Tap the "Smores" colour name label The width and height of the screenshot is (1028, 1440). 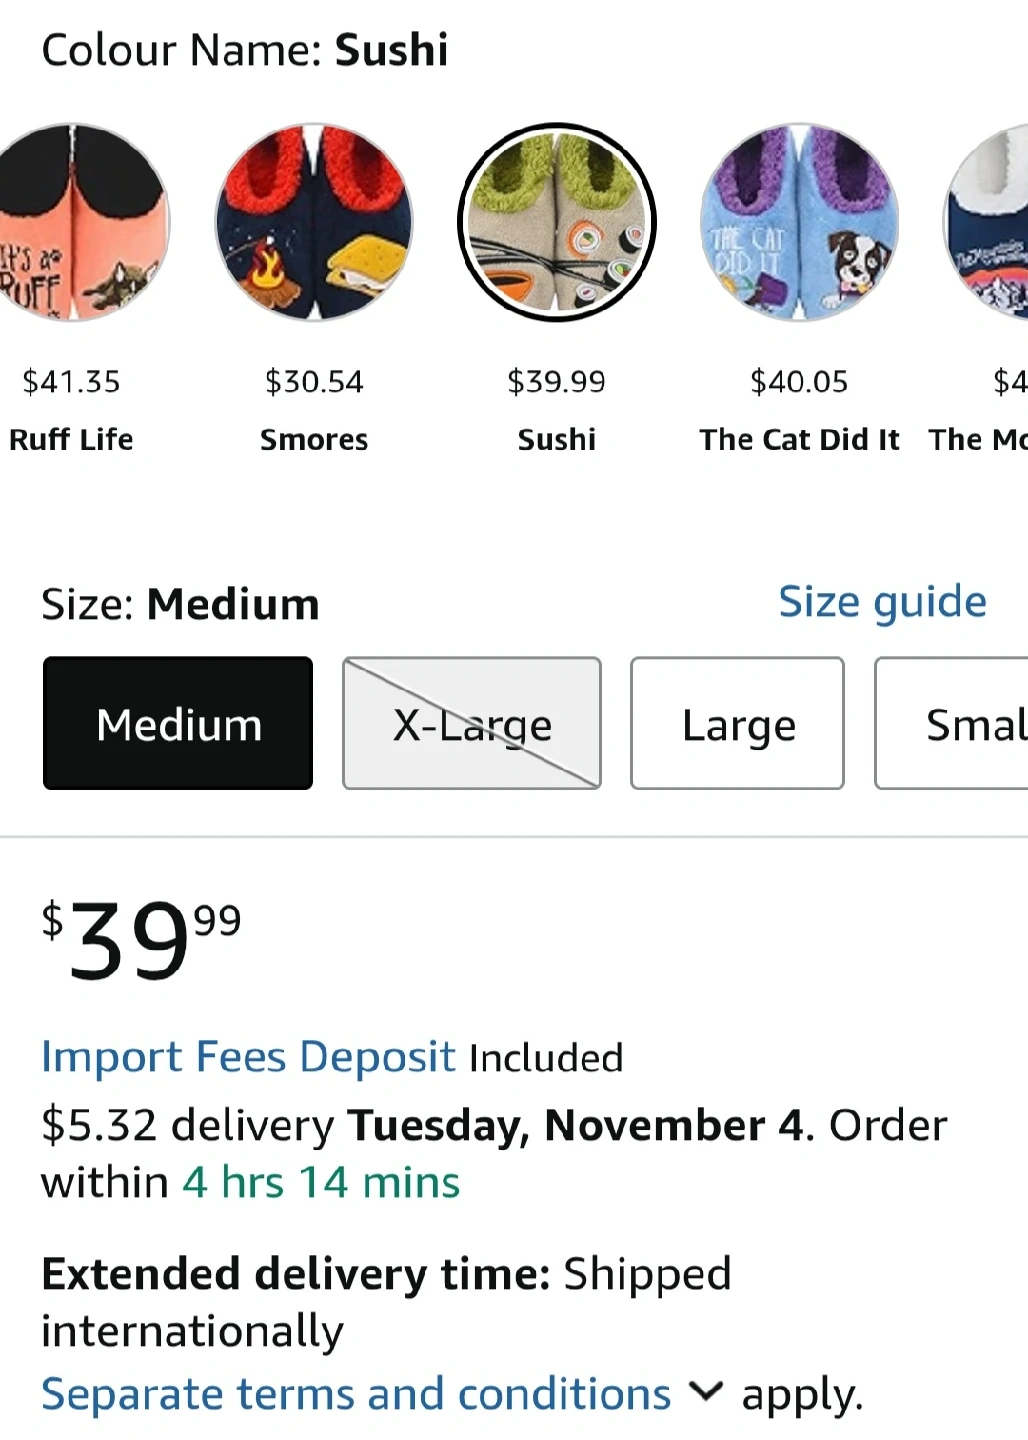(314, 439)
